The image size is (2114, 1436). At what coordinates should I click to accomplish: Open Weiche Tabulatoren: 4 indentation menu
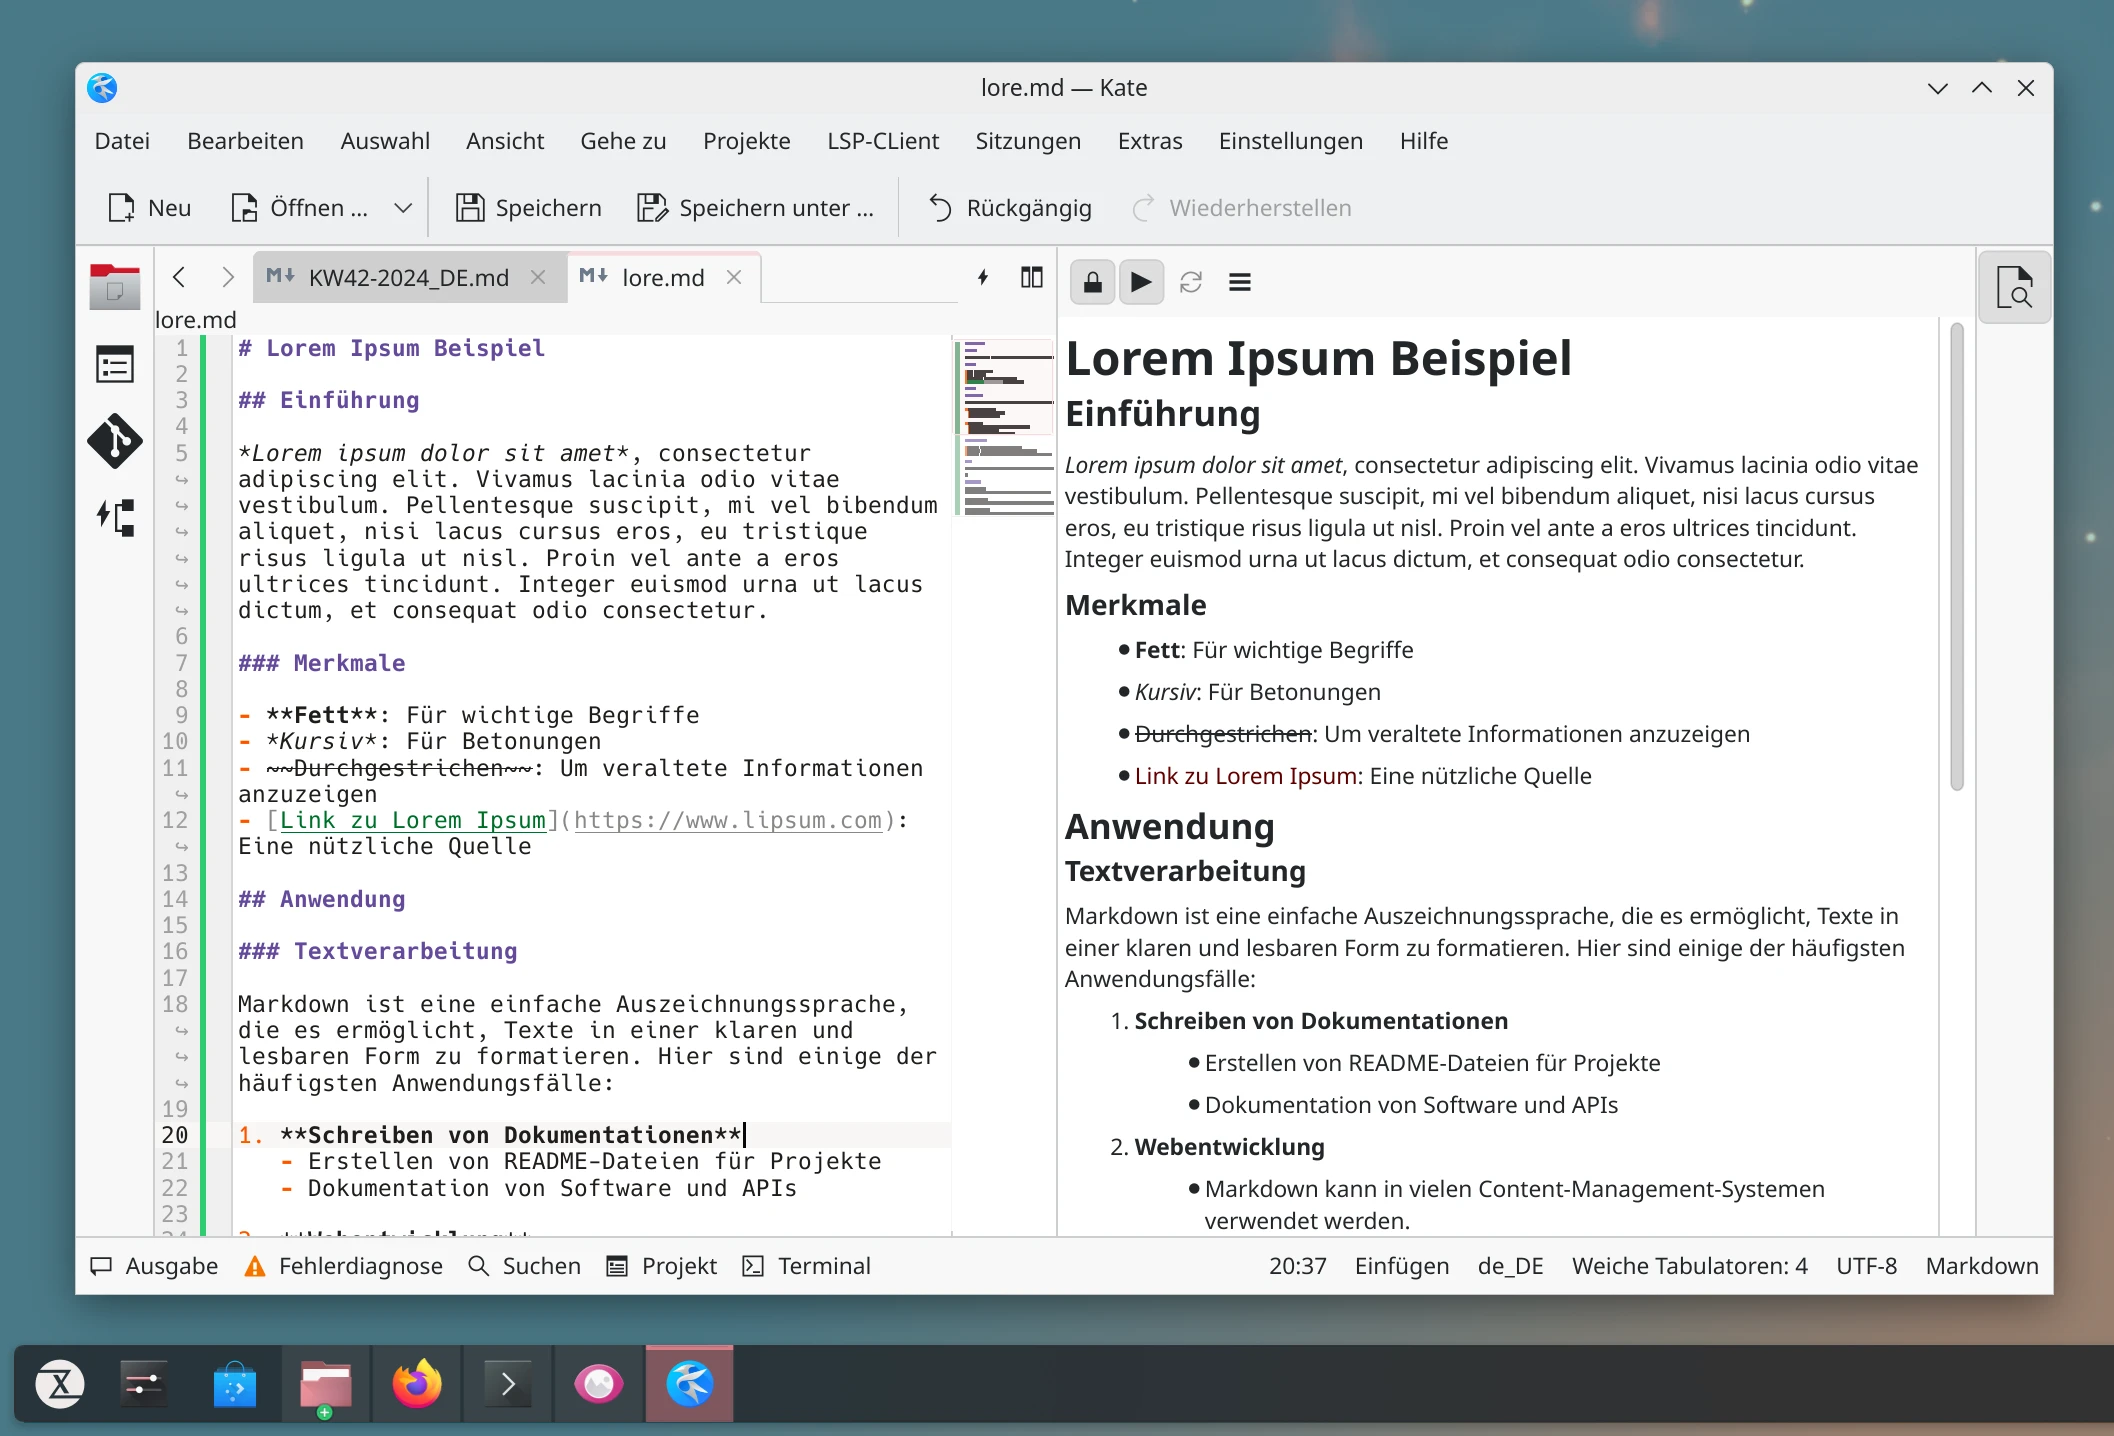[1689, 1266]
